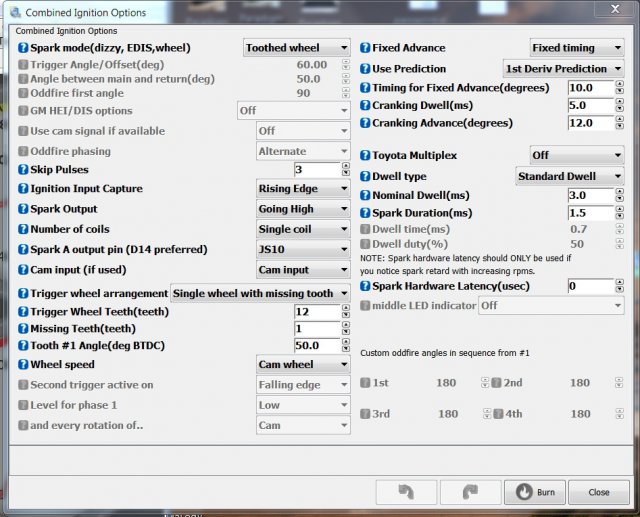Click help icon for Trigger wheel arrangement
The image size is (640, 517).
pos(23,294)
